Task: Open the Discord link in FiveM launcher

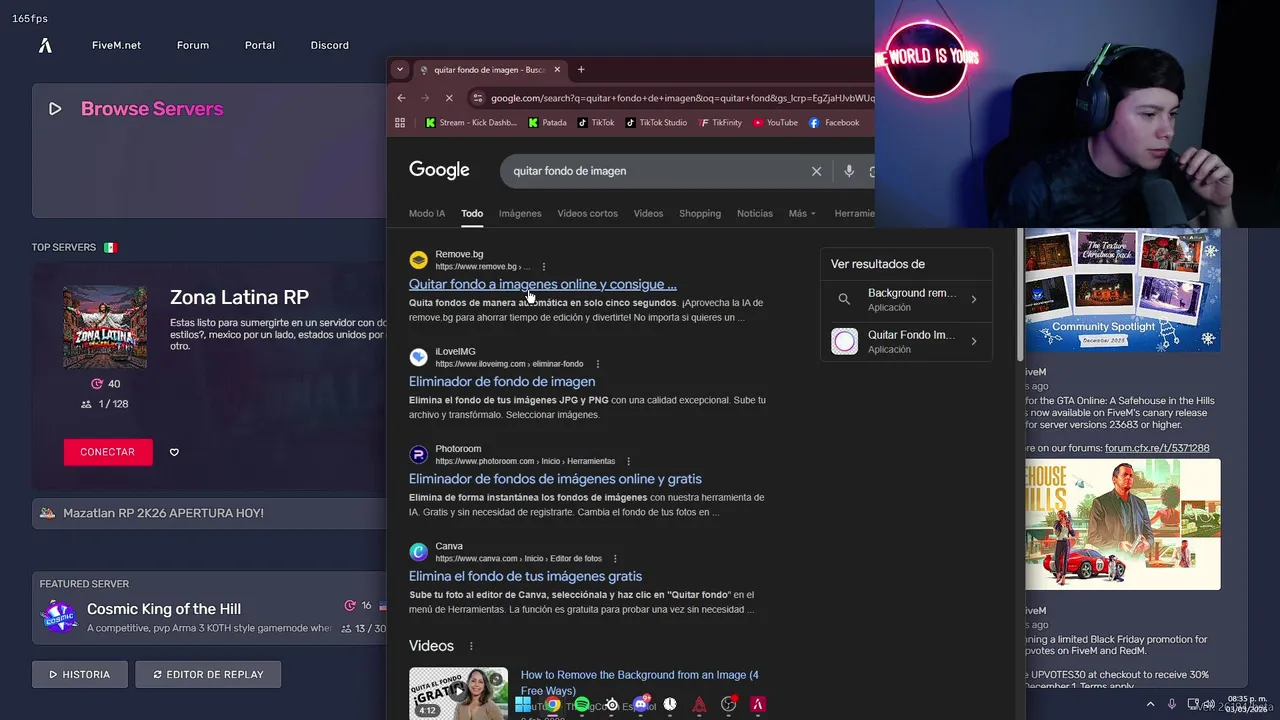Action: tap(329, 45)
